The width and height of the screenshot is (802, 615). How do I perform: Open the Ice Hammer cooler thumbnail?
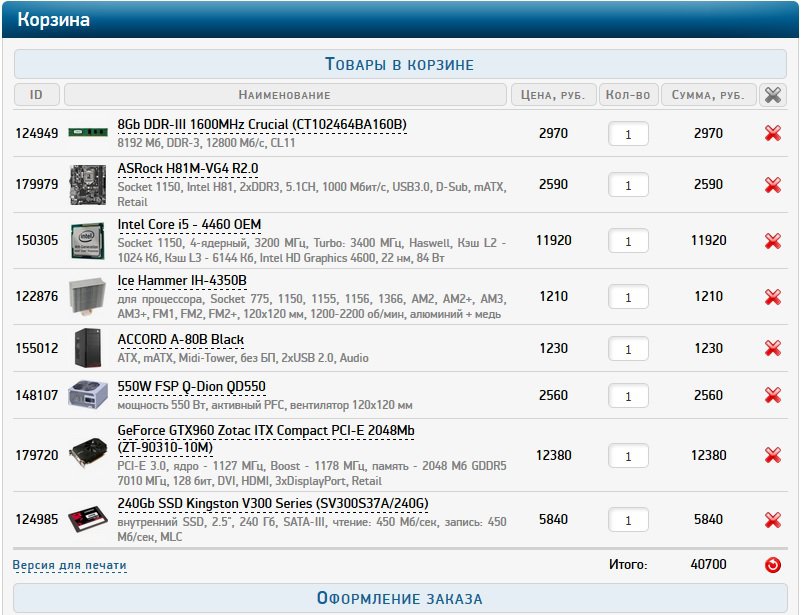[x=87, y=296]
